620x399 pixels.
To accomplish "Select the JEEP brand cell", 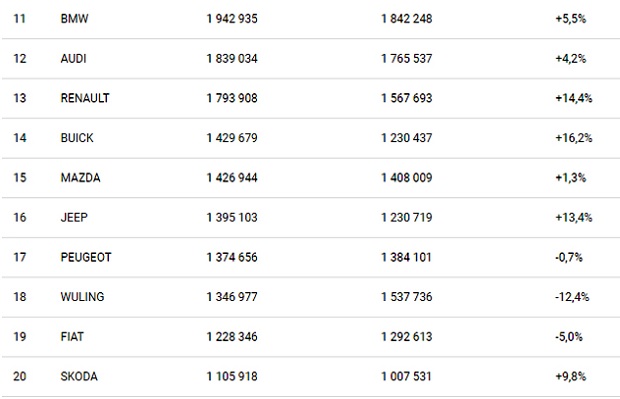I will coord(74,217).
